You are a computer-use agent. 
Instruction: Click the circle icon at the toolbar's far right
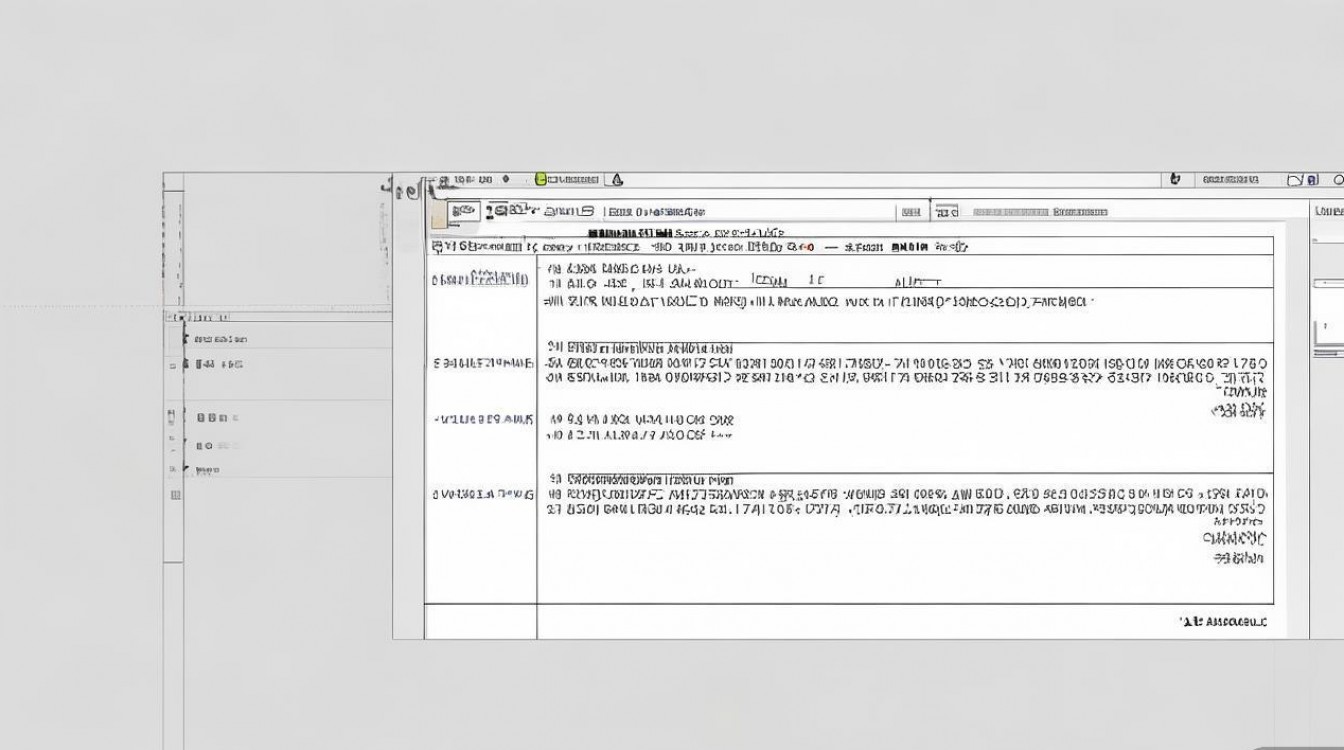pyautogui.click(x=1338, y=180)
